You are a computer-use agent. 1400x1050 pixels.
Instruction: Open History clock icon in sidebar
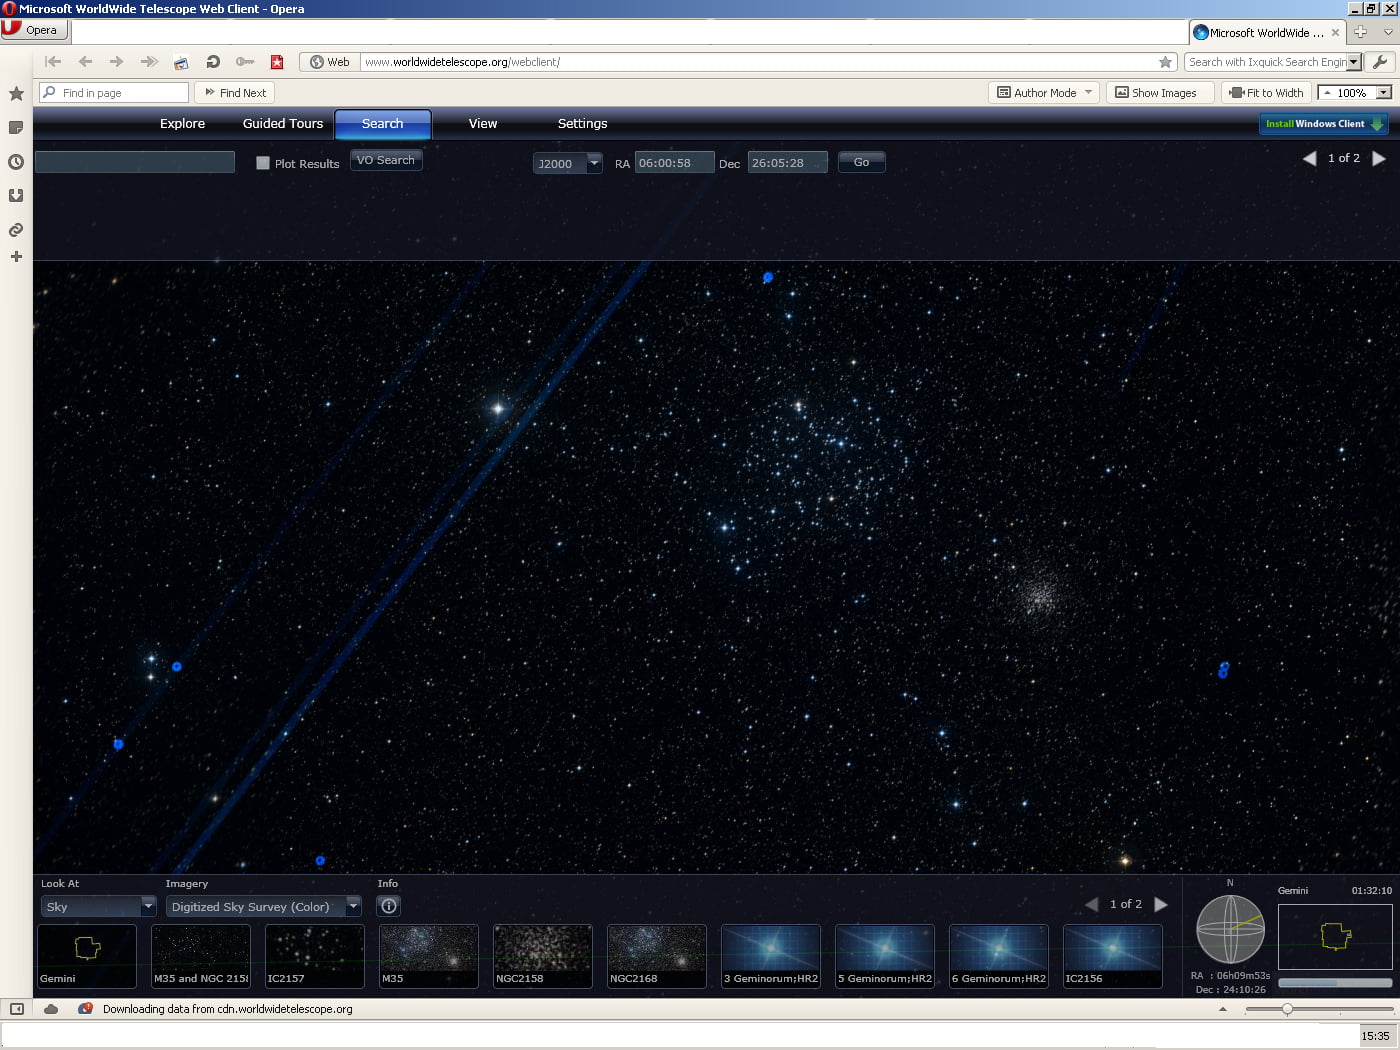pyautogui.click(x=16, y=162)
